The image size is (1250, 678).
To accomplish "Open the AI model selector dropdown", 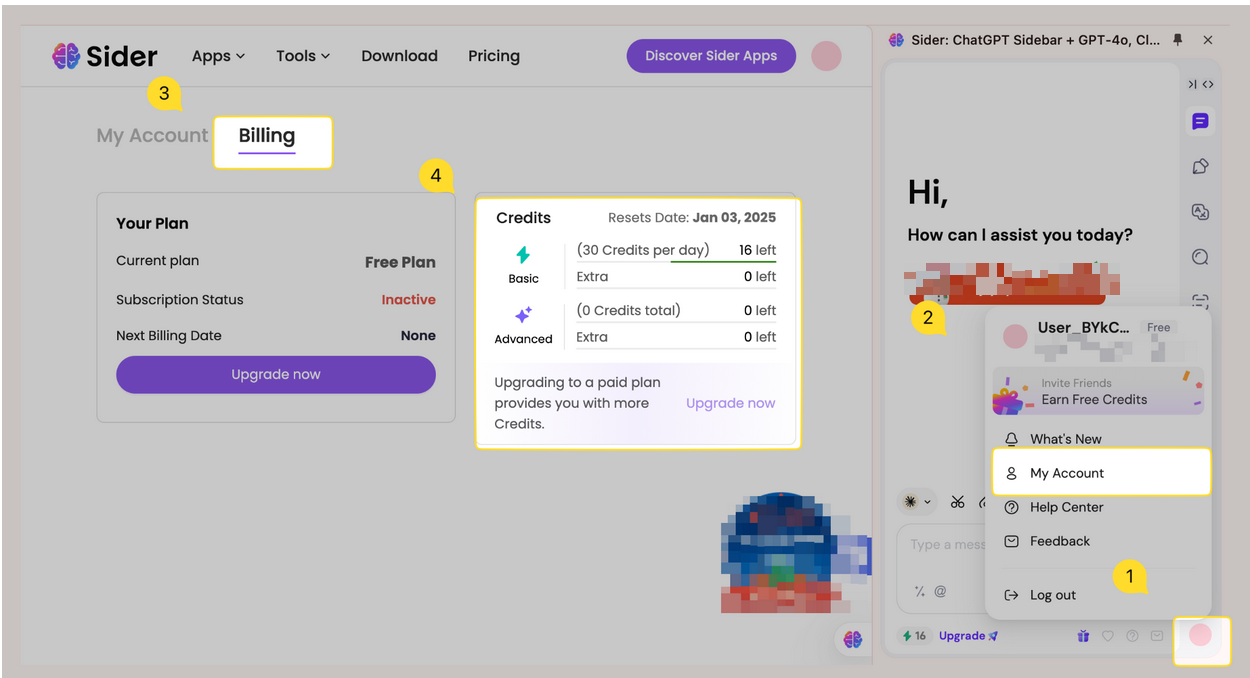I will click(917, 502).
